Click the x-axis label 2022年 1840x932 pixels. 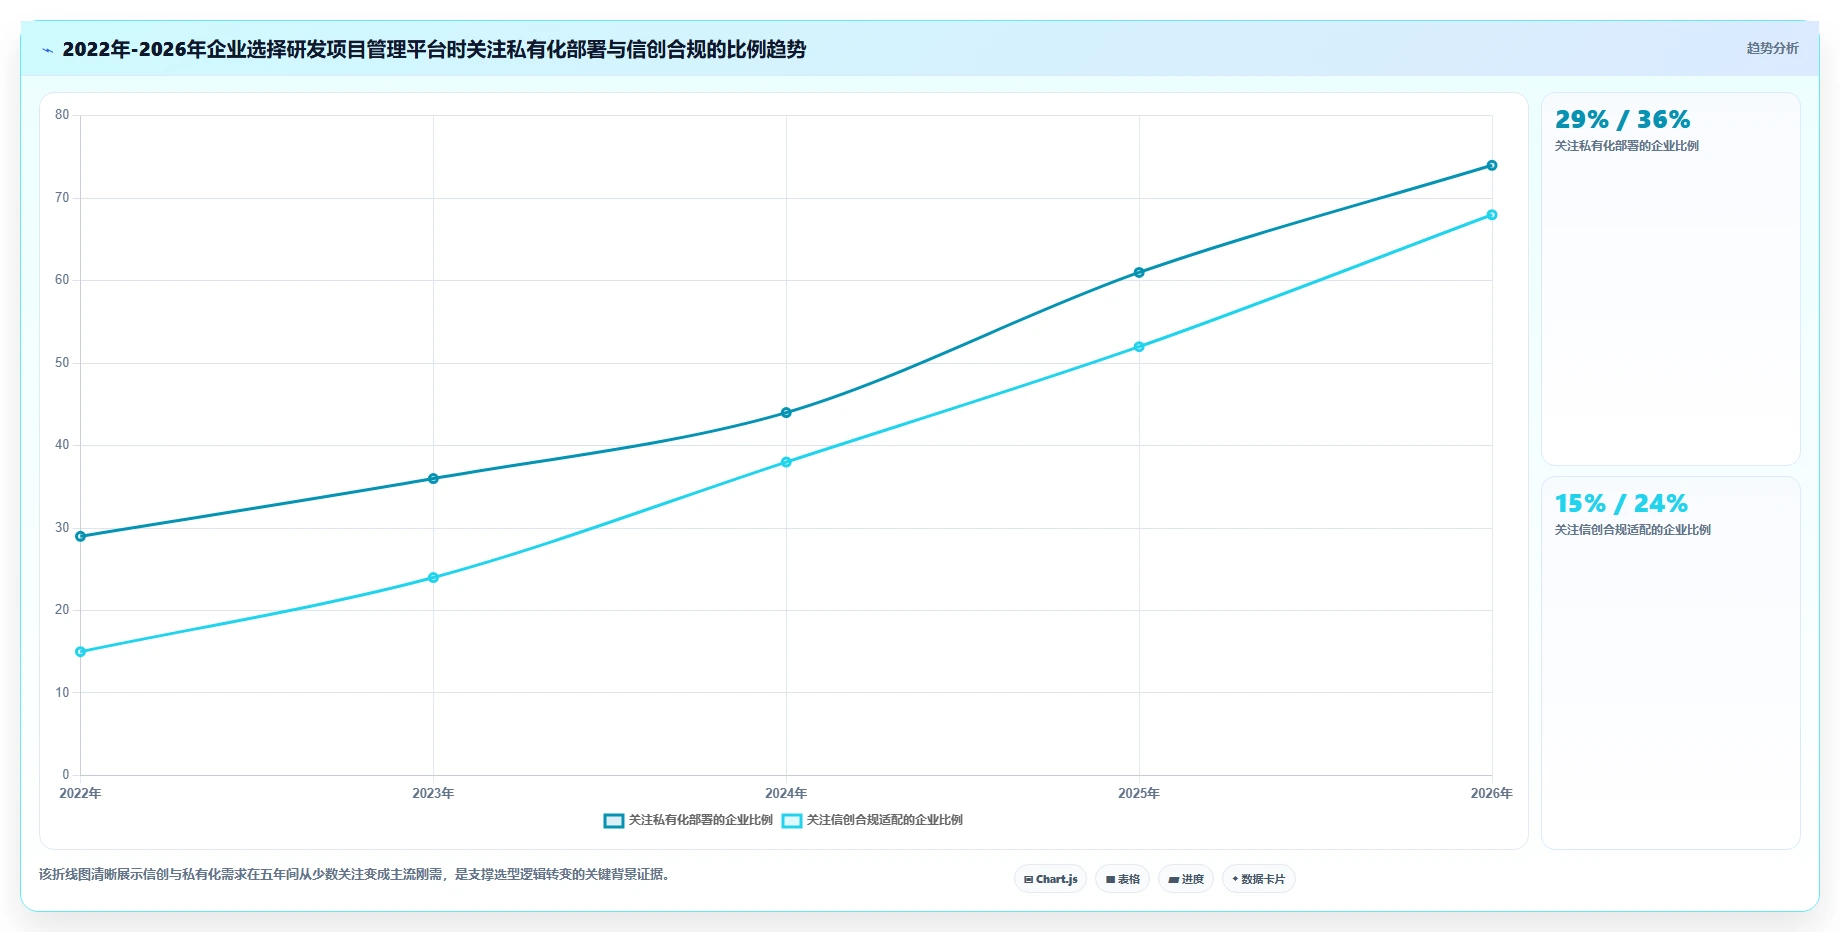click(x=80, y=794)
